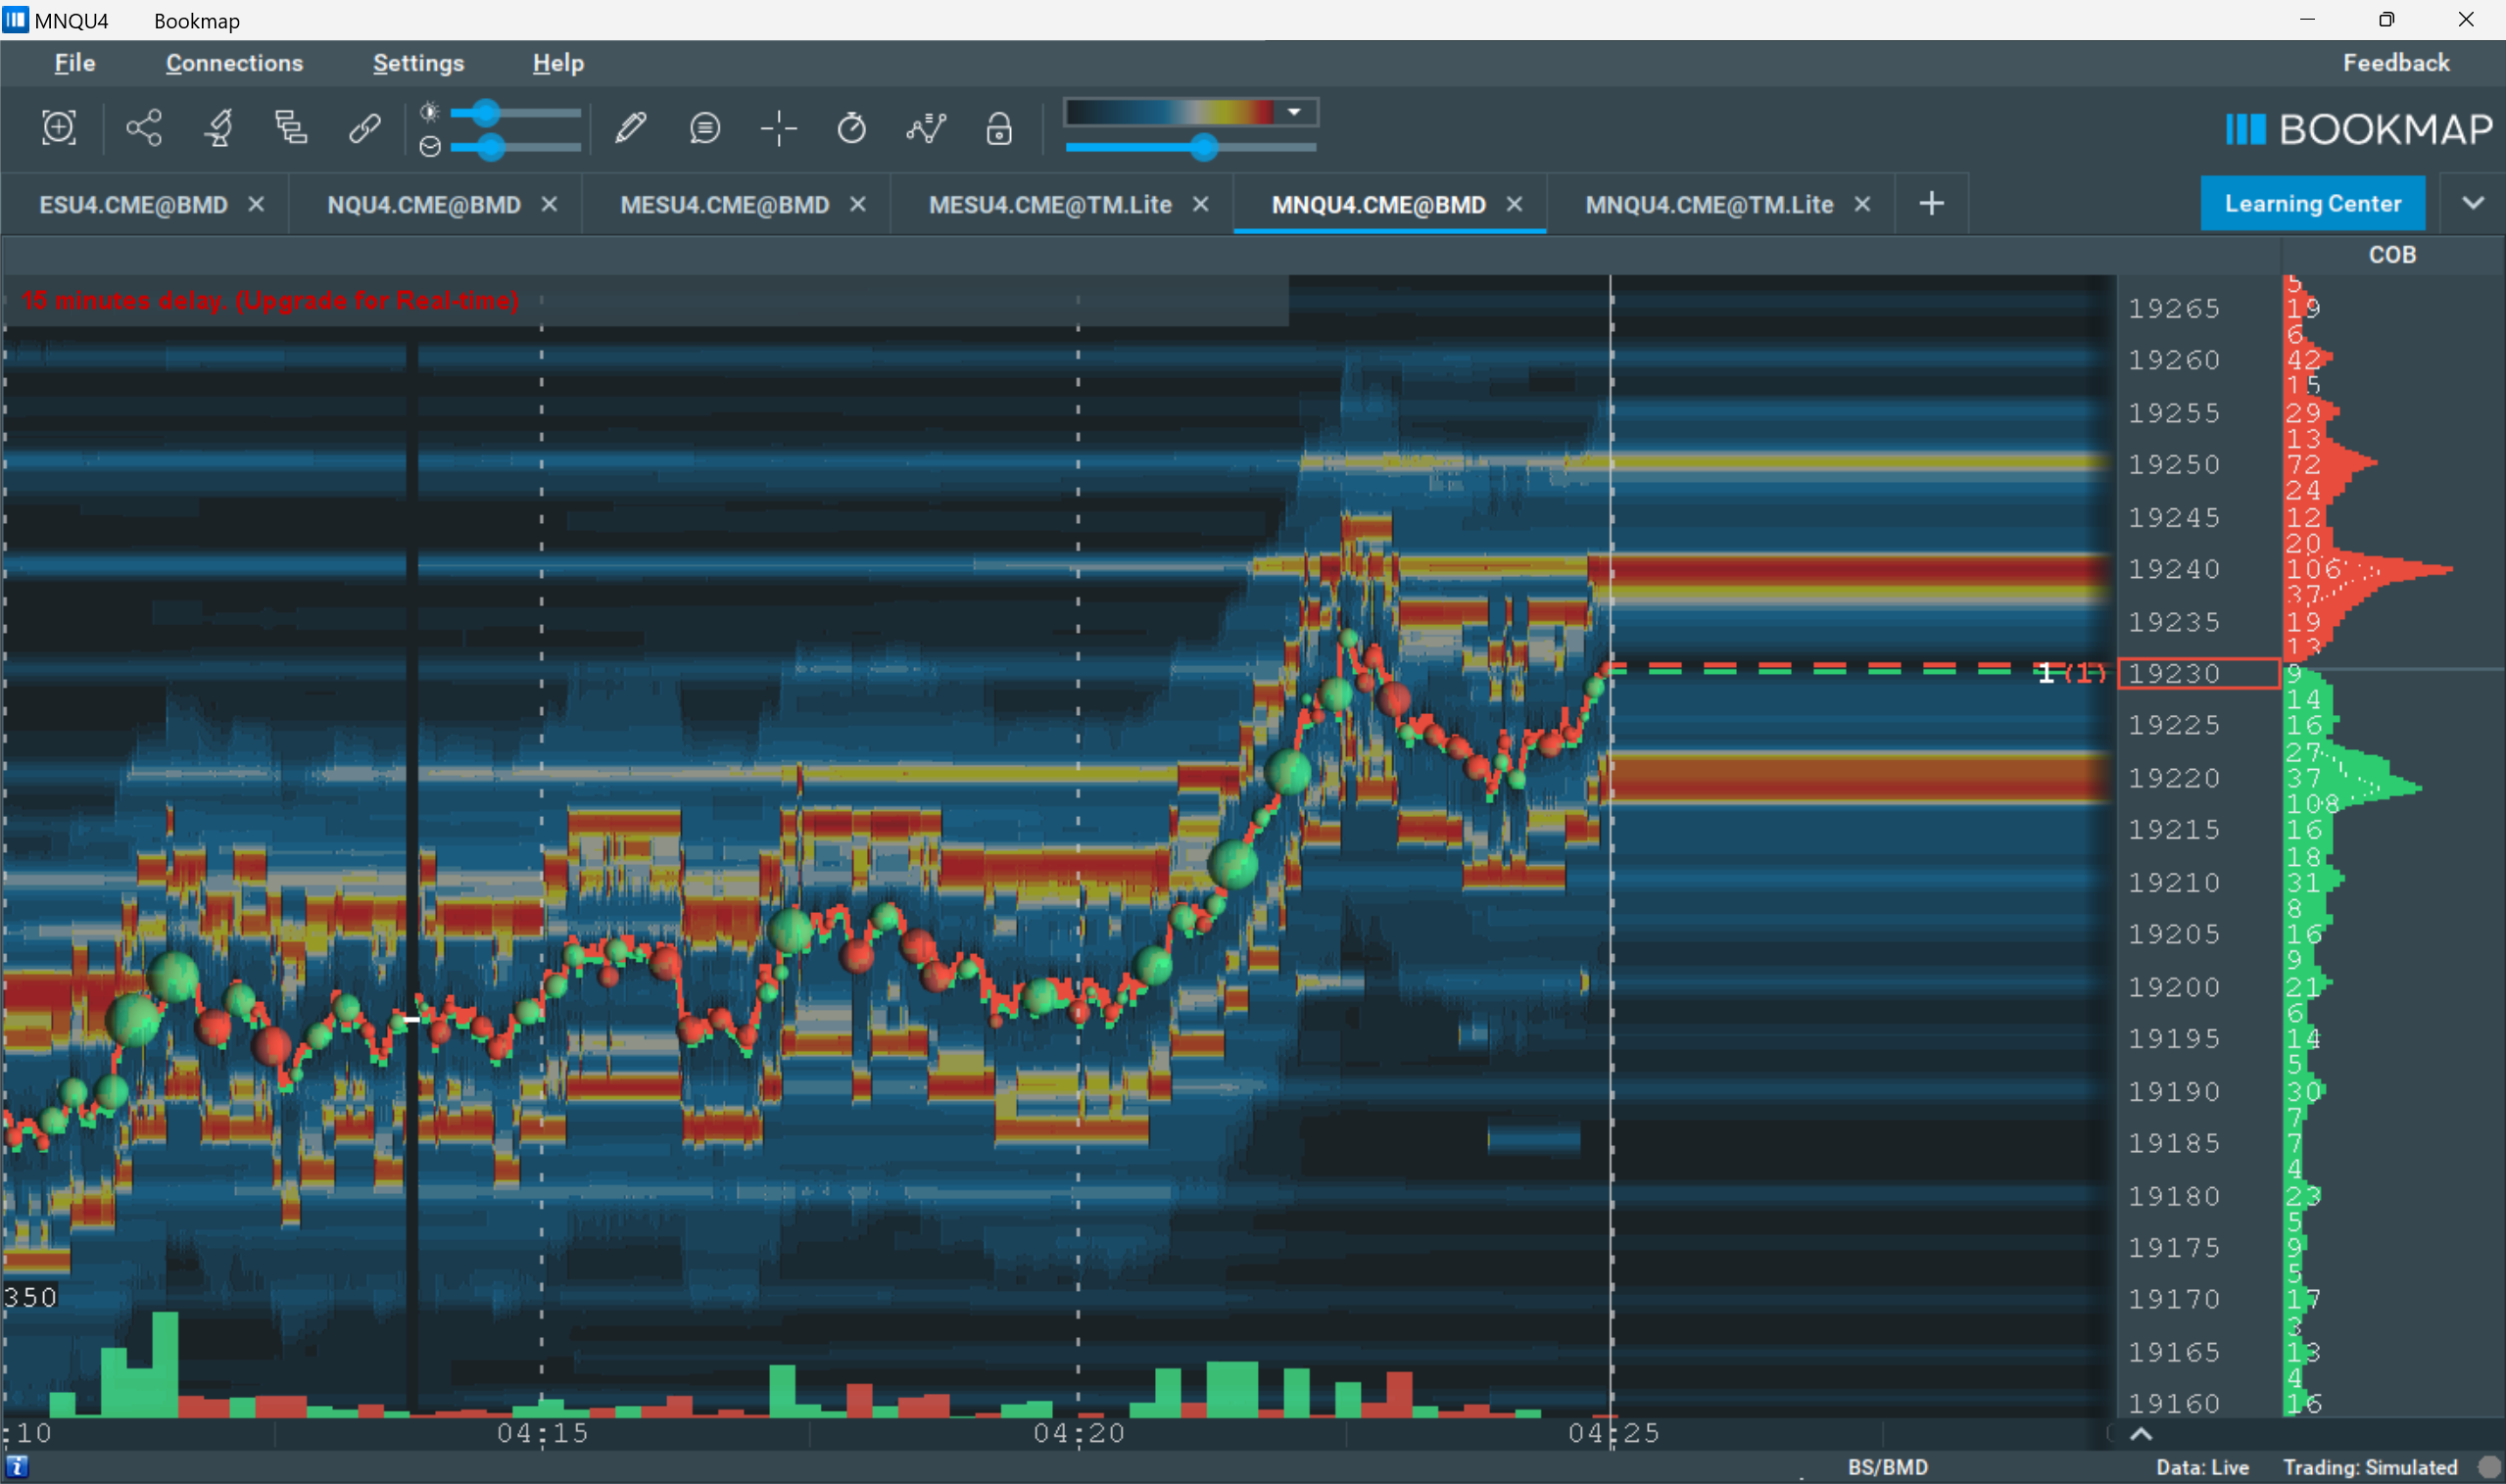
Task: Open the speech bubble notes icon
Action: coord(704,128)
